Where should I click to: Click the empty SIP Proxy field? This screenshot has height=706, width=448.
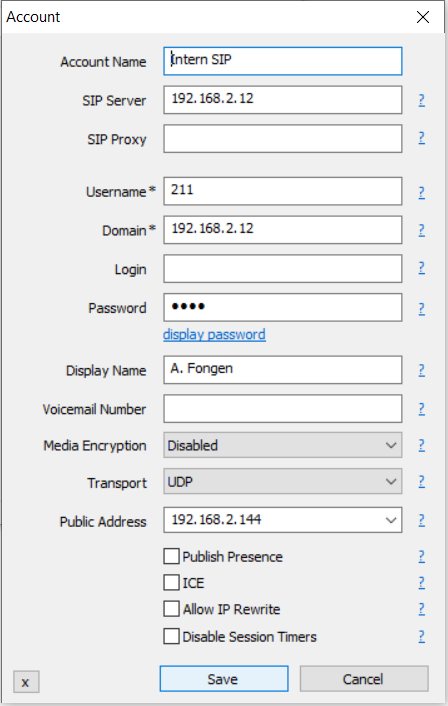283,139
